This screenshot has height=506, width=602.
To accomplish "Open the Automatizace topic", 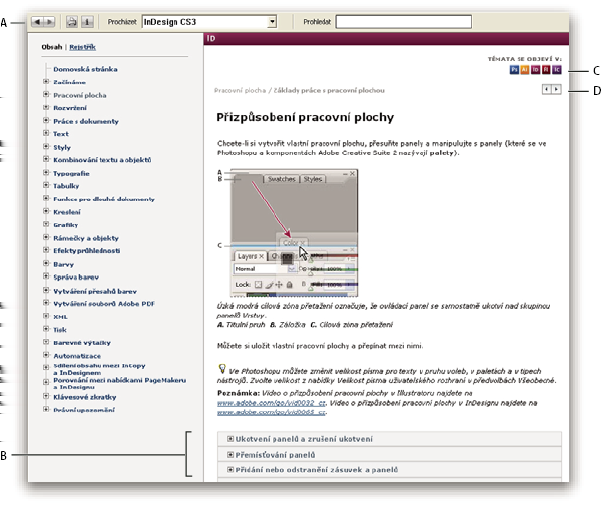I will click(x=77, y=356).
